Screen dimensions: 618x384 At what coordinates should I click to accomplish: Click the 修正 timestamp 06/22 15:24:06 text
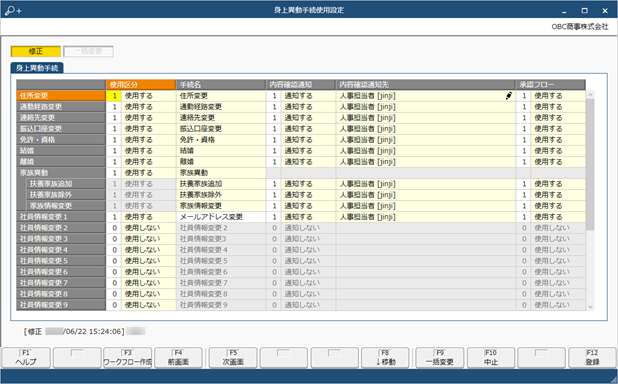74,332
